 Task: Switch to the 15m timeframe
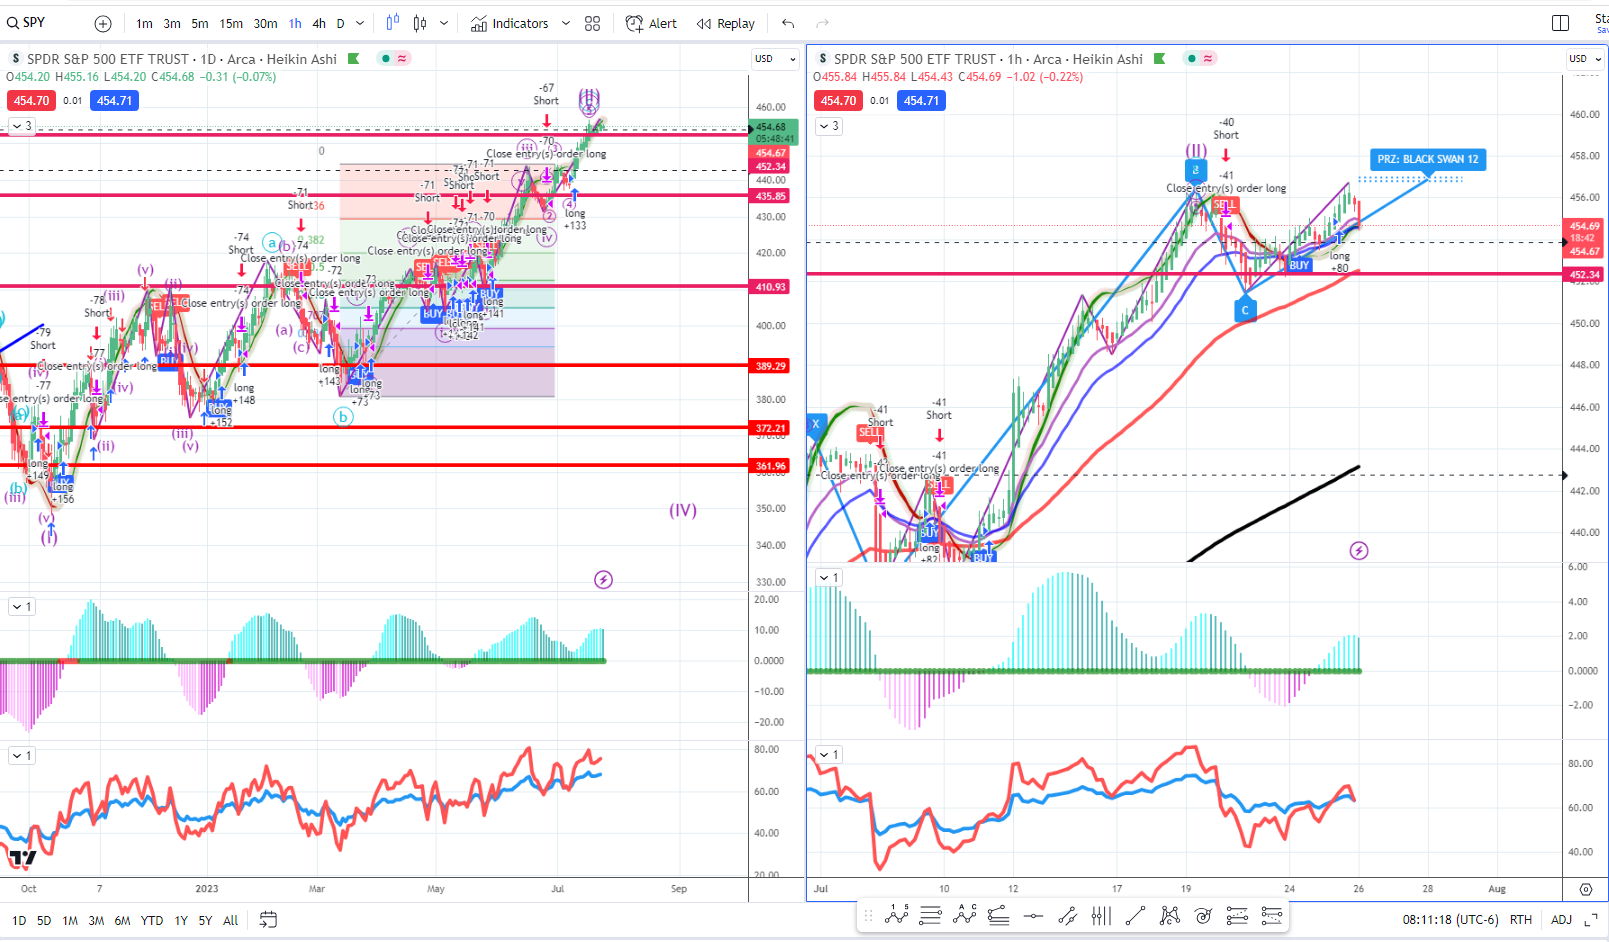[231, 23]
